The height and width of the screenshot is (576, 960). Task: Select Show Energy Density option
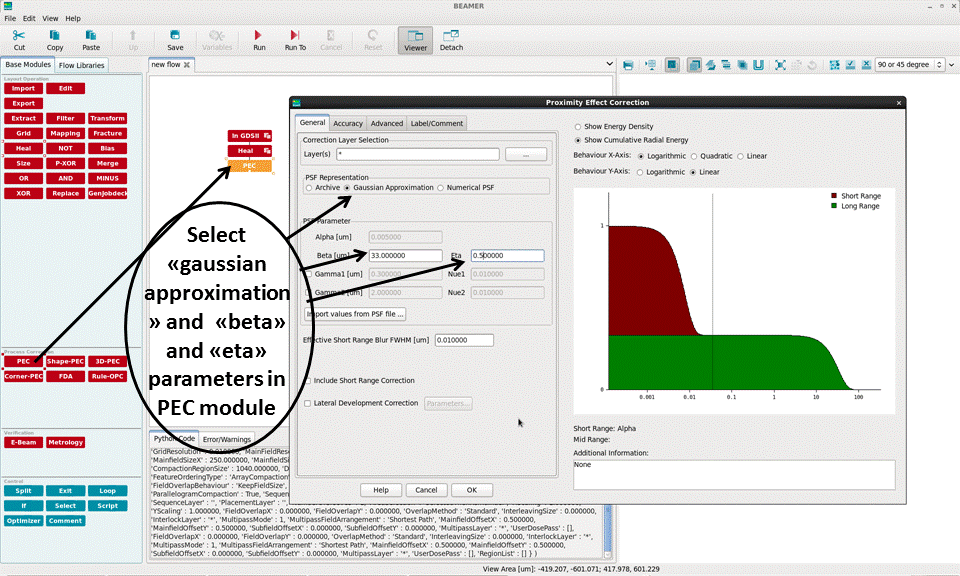point(578,127)
